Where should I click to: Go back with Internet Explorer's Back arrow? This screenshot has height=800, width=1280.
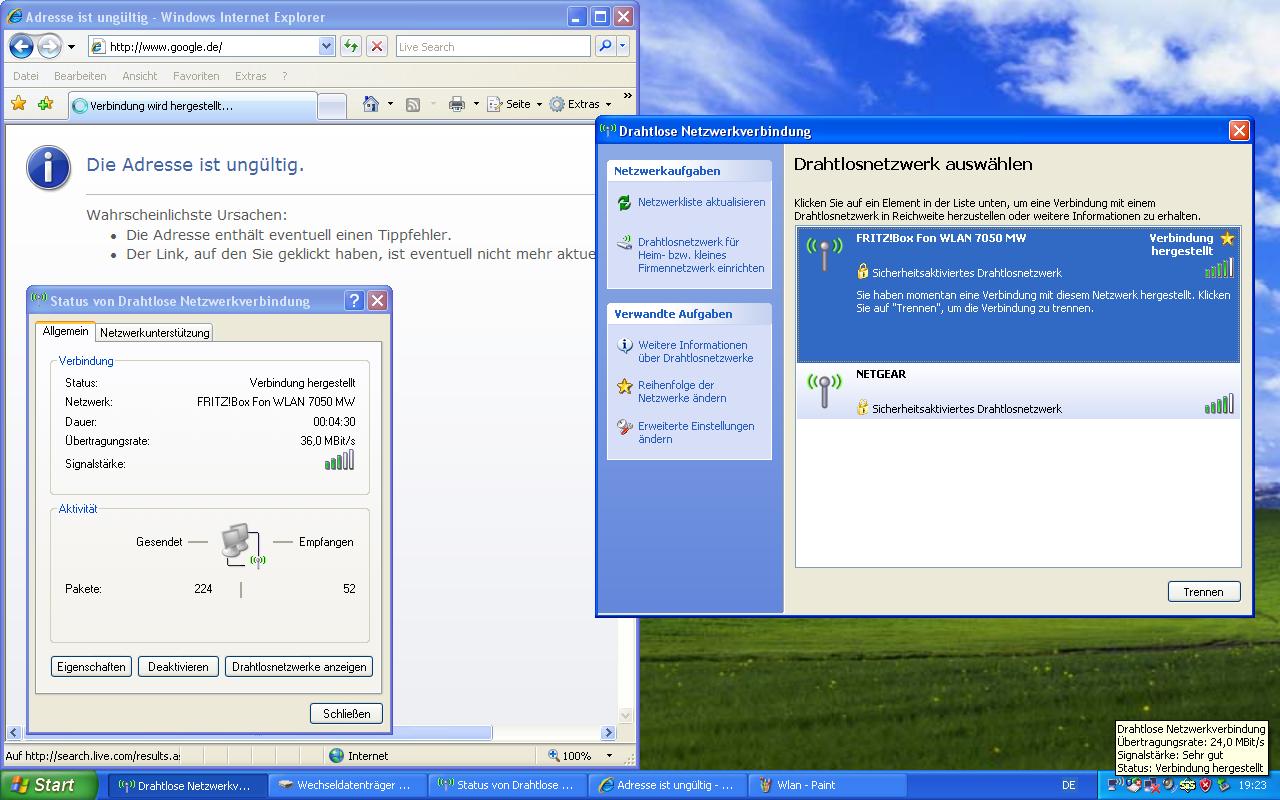[x=21, y=46]
